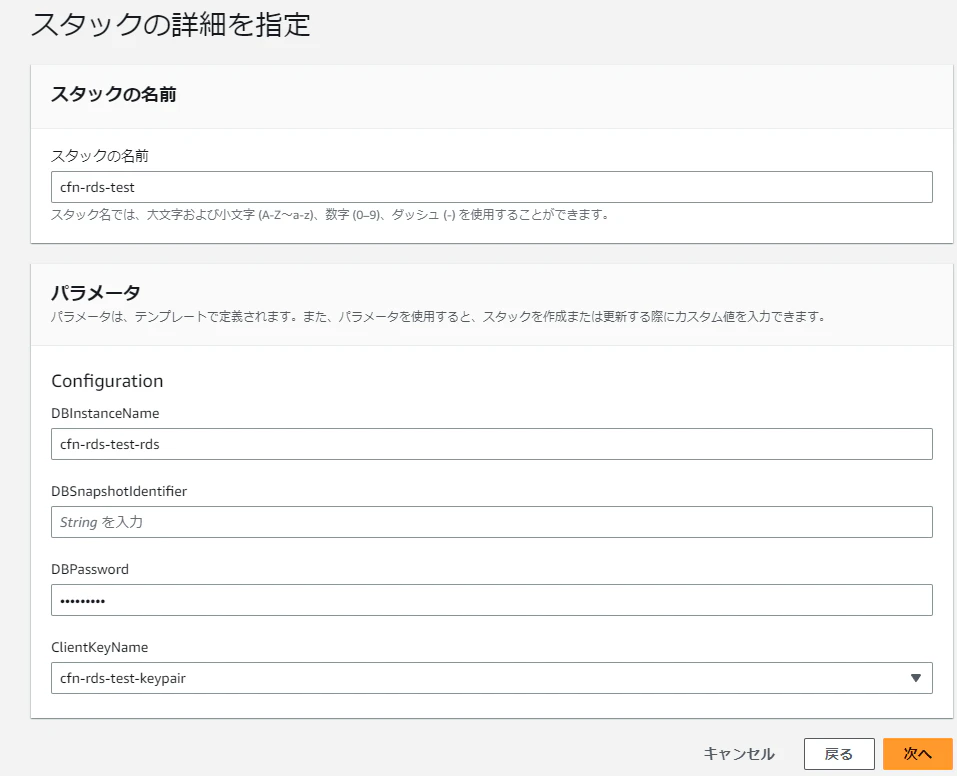Click the パラメータ description text
The image size is (957, 776).
(438, 317)
